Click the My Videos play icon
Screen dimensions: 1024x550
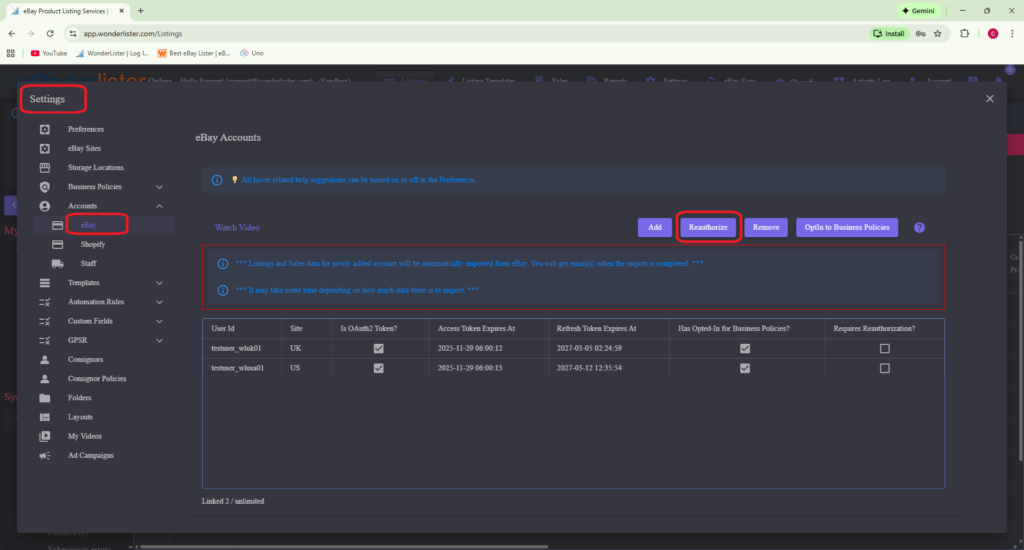click(44, 436)
